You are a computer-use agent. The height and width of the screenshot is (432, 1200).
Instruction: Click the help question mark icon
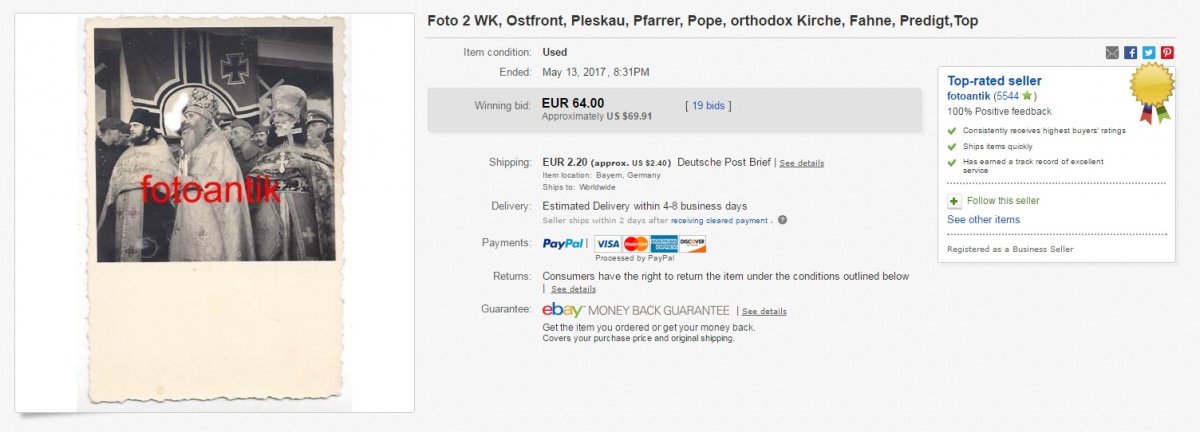pos(782,220)
